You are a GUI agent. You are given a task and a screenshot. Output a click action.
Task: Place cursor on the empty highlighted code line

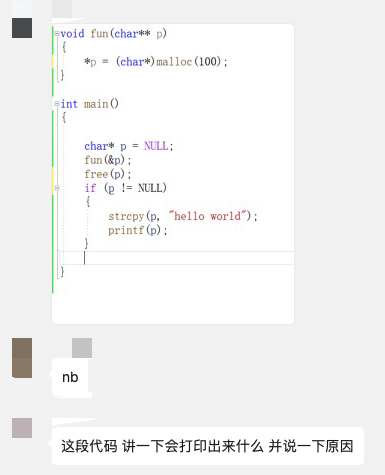pos(177,258)
